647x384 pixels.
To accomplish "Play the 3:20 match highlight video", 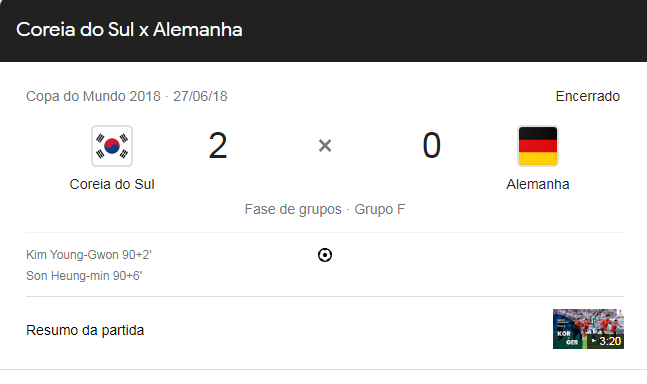I will click(x=588, y=329).
